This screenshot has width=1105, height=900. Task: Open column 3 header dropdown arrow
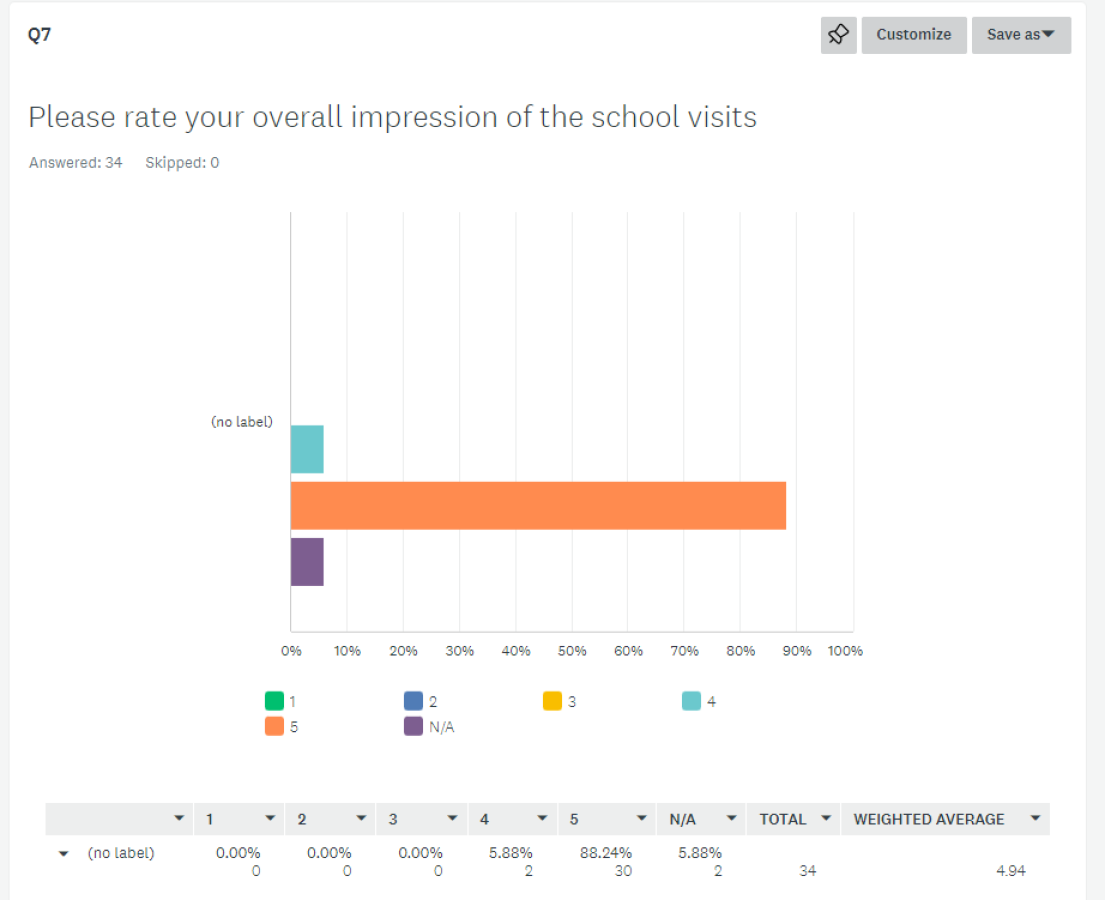click(452, 818)
